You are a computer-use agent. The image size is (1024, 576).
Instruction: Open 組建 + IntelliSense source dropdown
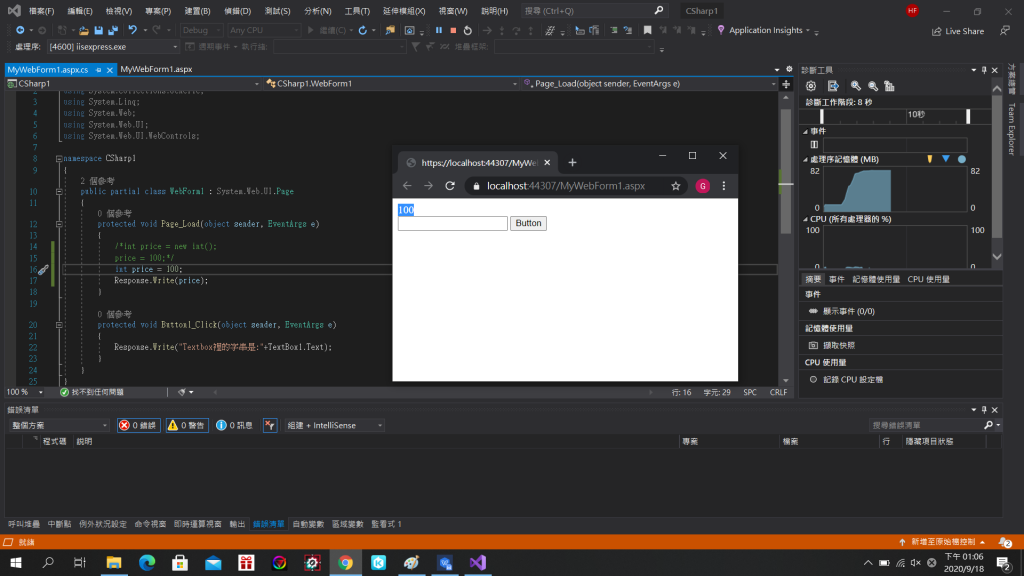point(334,425)
